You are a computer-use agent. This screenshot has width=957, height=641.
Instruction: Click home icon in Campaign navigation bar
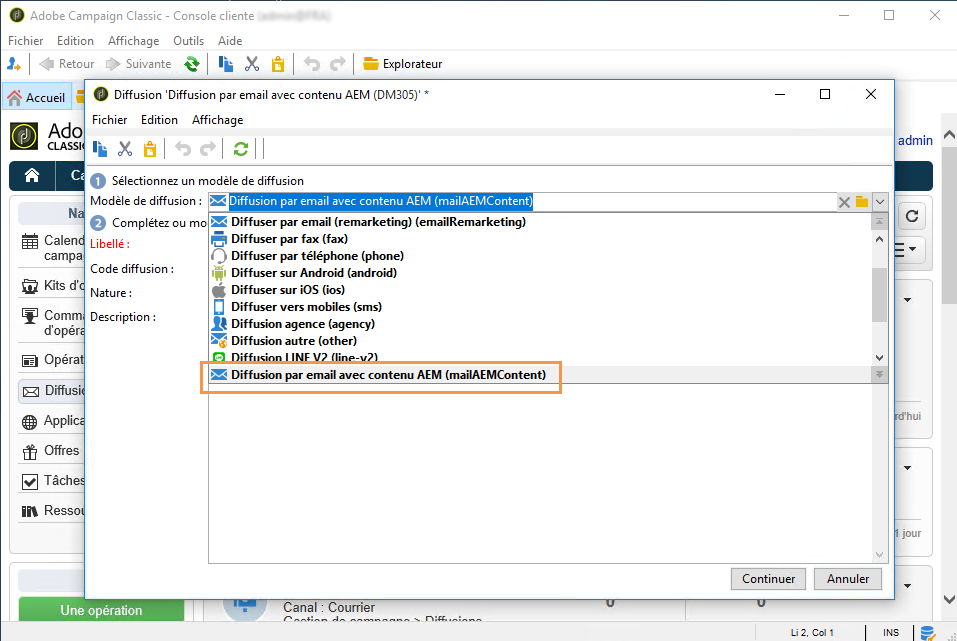[x=32, y=176]
